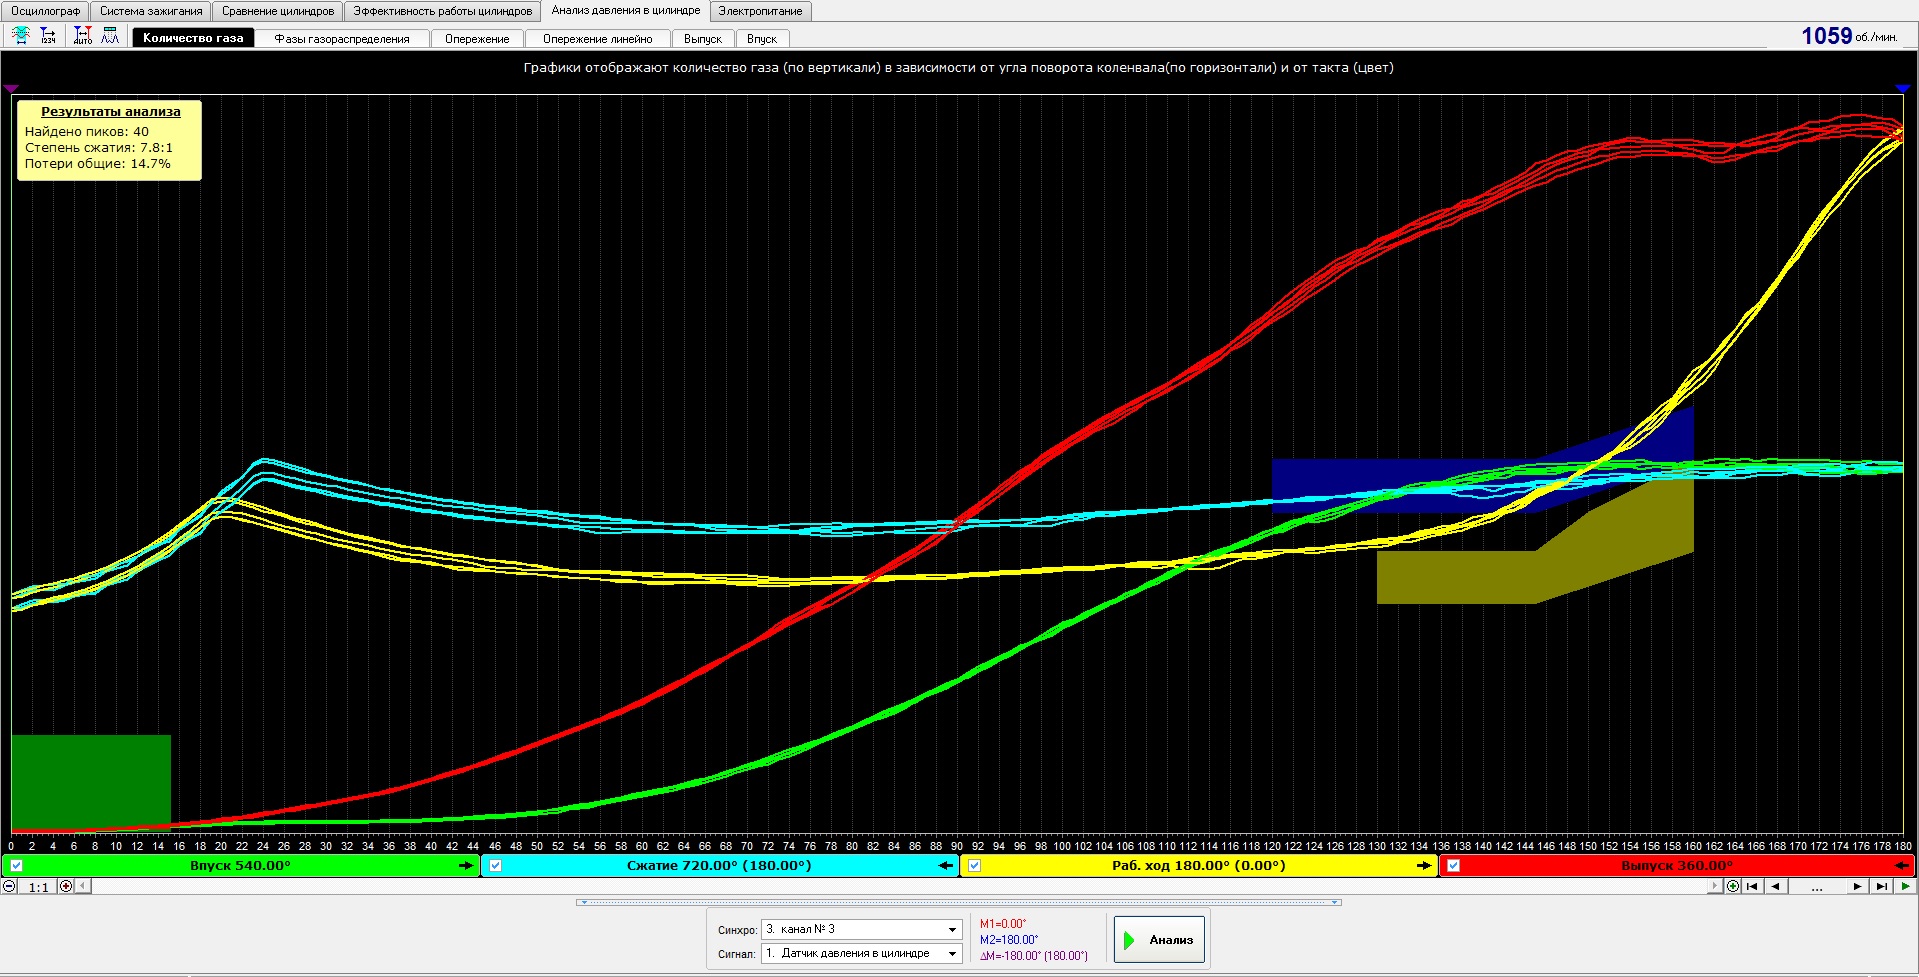
Task: Click the small right scroll arrow near green plus
Action: pos(1716,886)
